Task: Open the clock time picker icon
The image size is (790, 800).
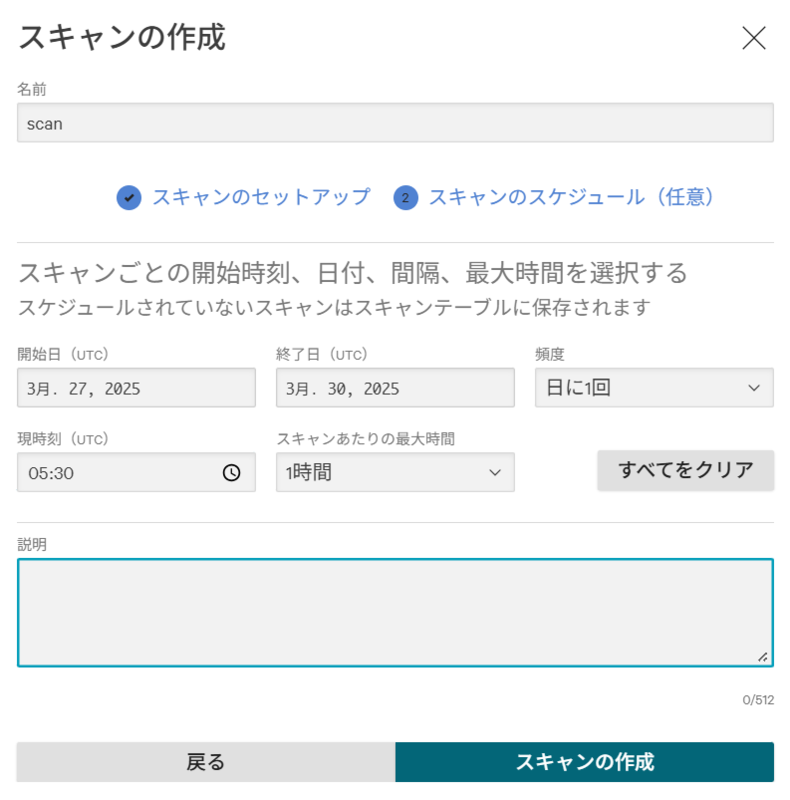Action: 232,472
